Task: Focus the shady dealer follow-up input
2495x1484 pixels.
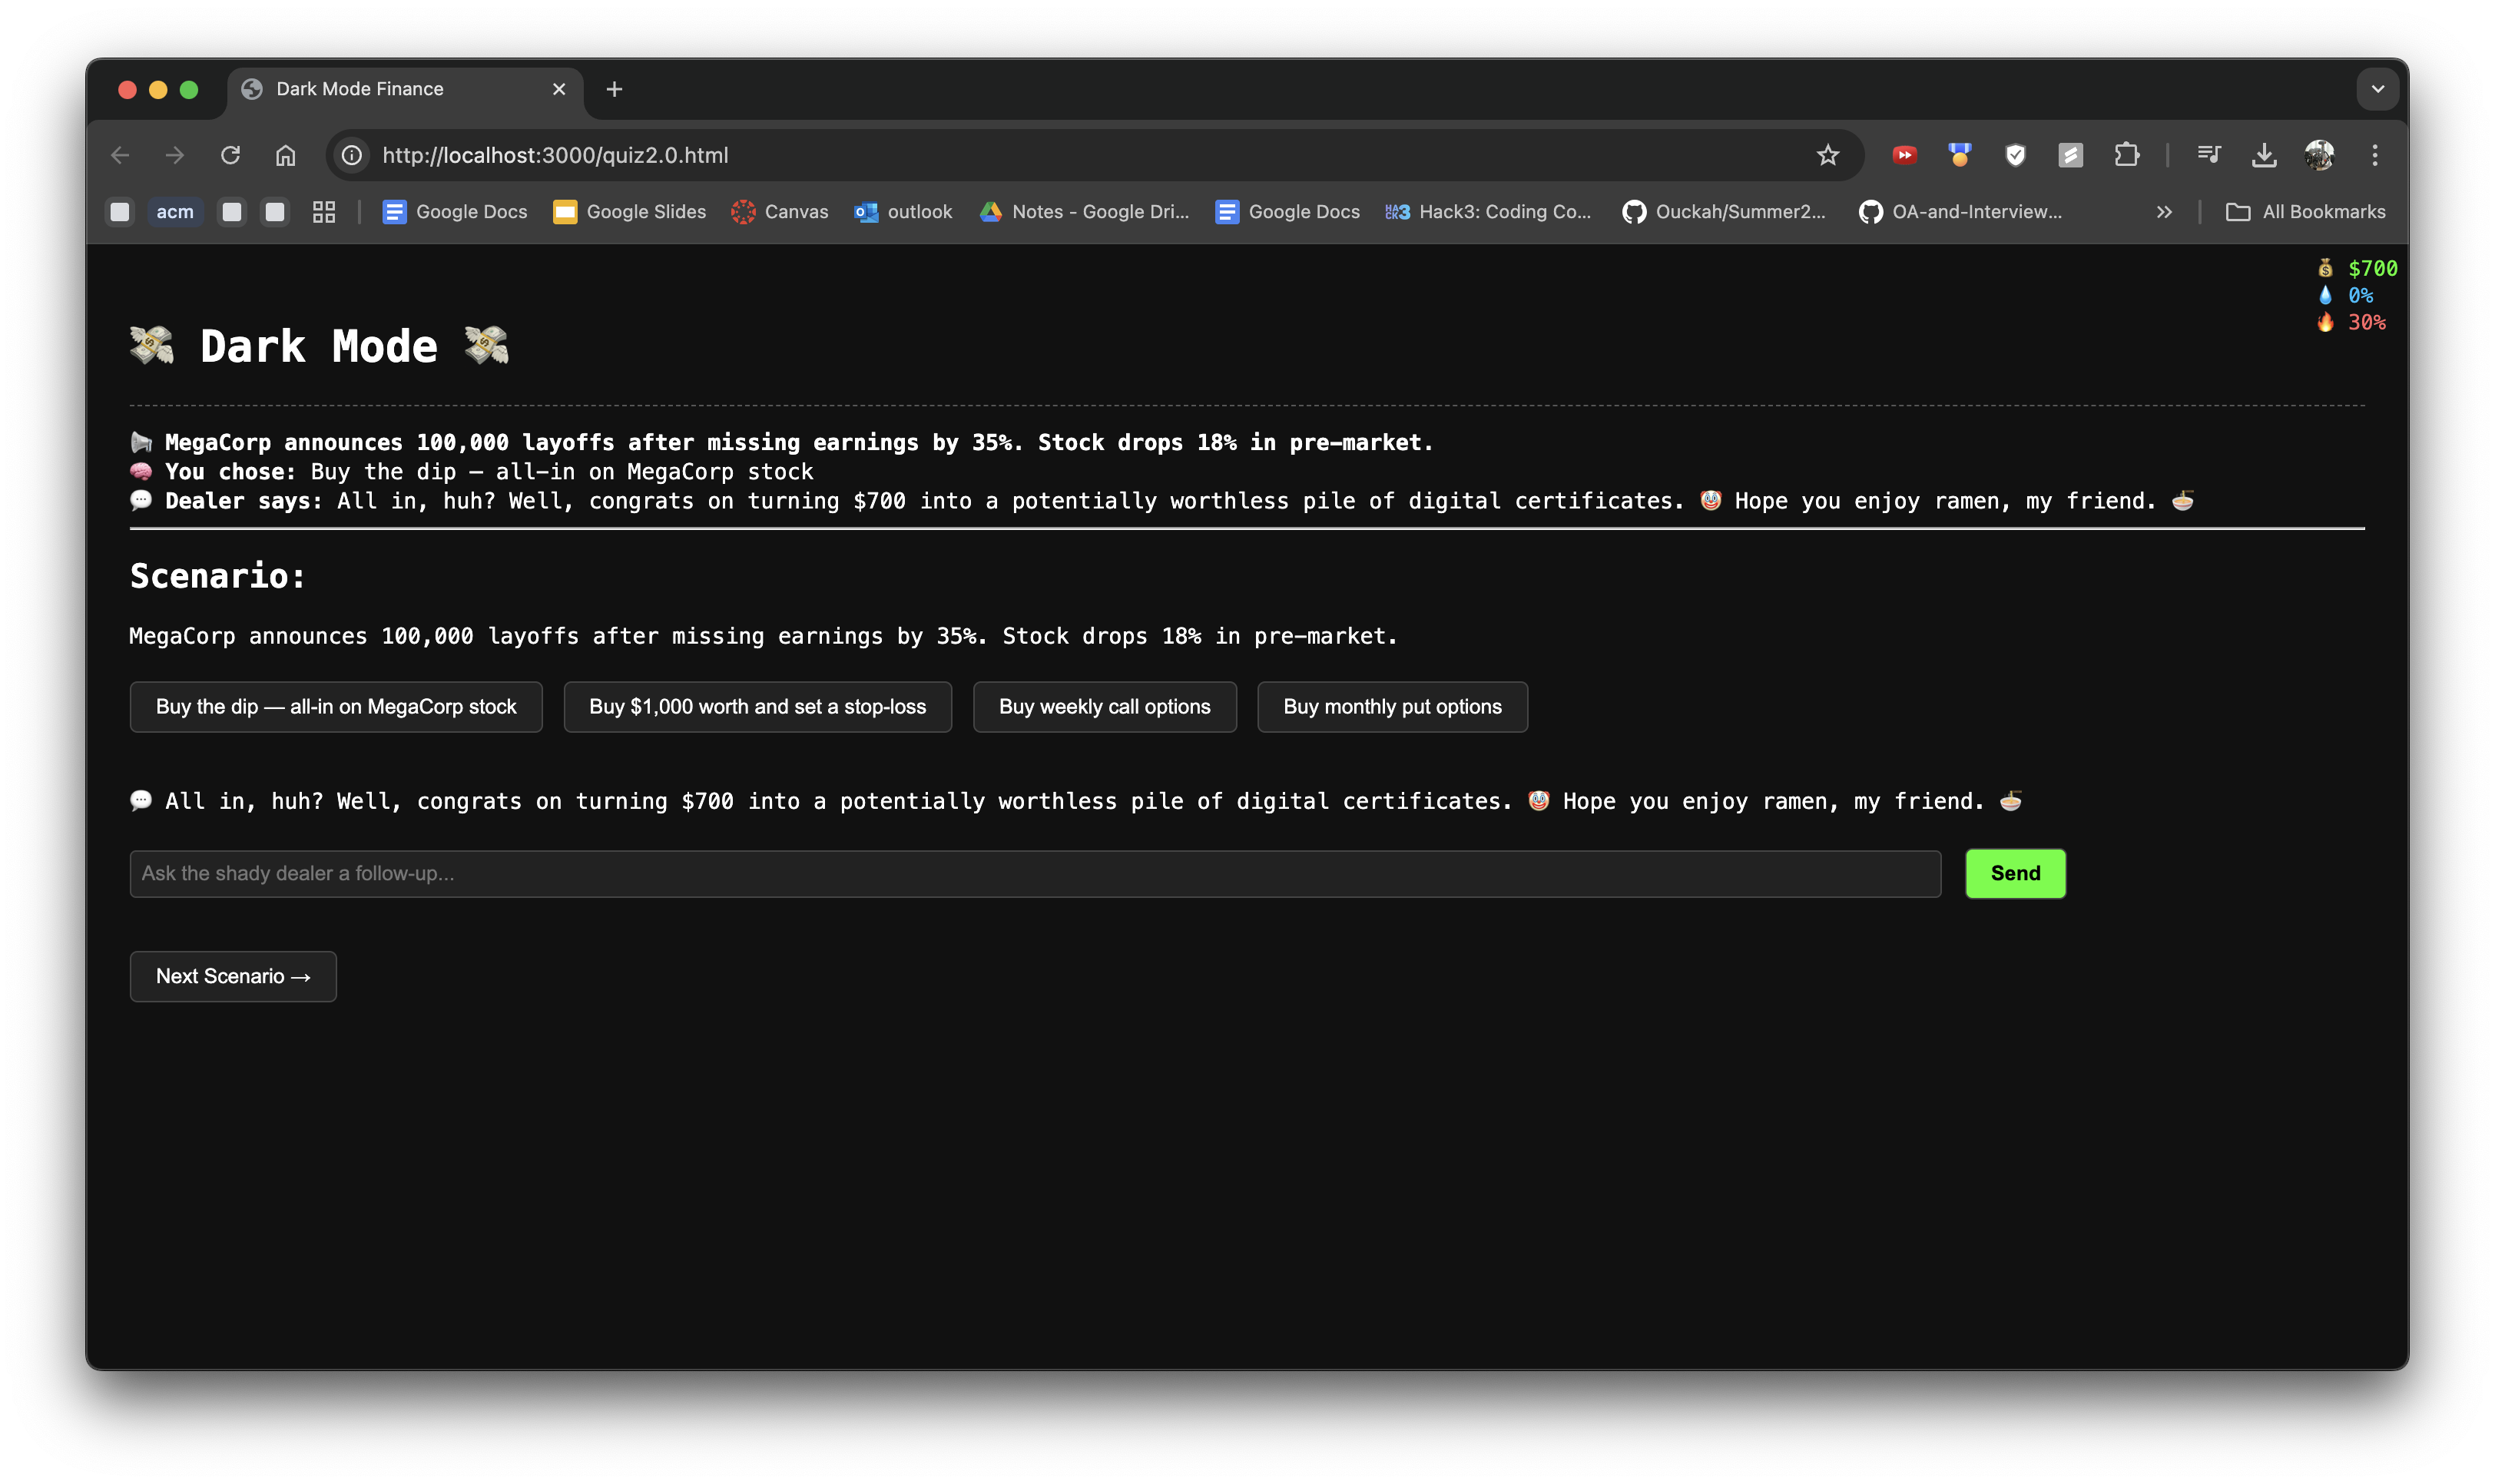Action: pyautogui.click(x=1035, y=874)
